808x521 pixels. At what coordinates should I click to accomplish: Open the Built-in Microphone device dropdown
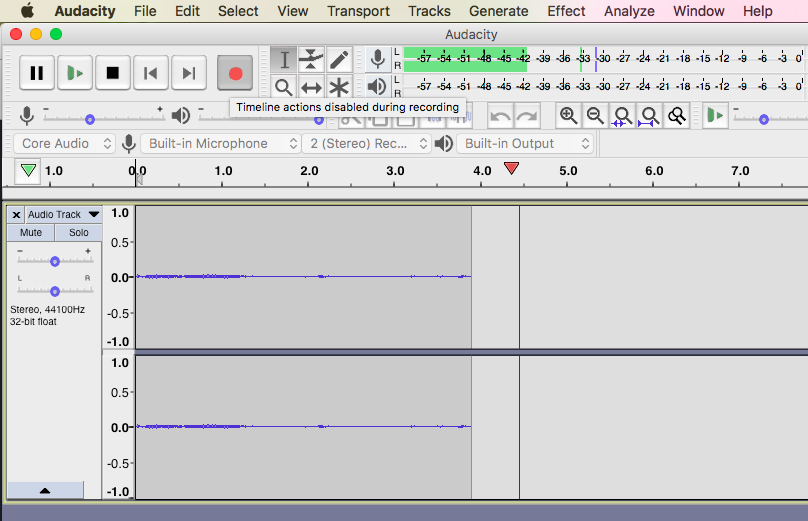pyautogui.click(x=221, y=144)
